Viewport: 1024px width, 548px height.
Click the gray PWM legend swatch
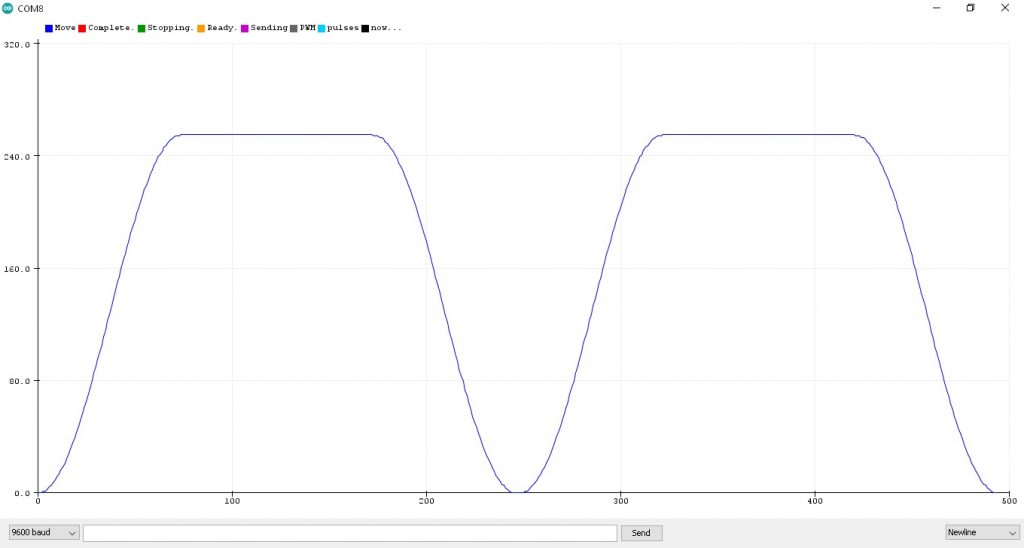(x=294, y=28)
